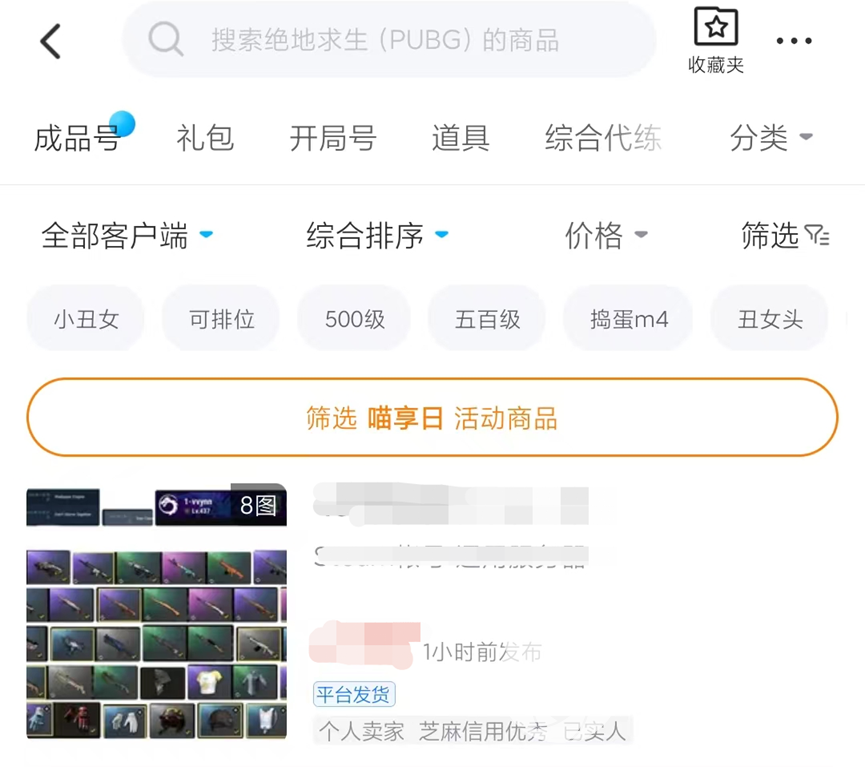Open the listing thumbnail with 8图 badge

pyautogui.click(x=157, y=611)
